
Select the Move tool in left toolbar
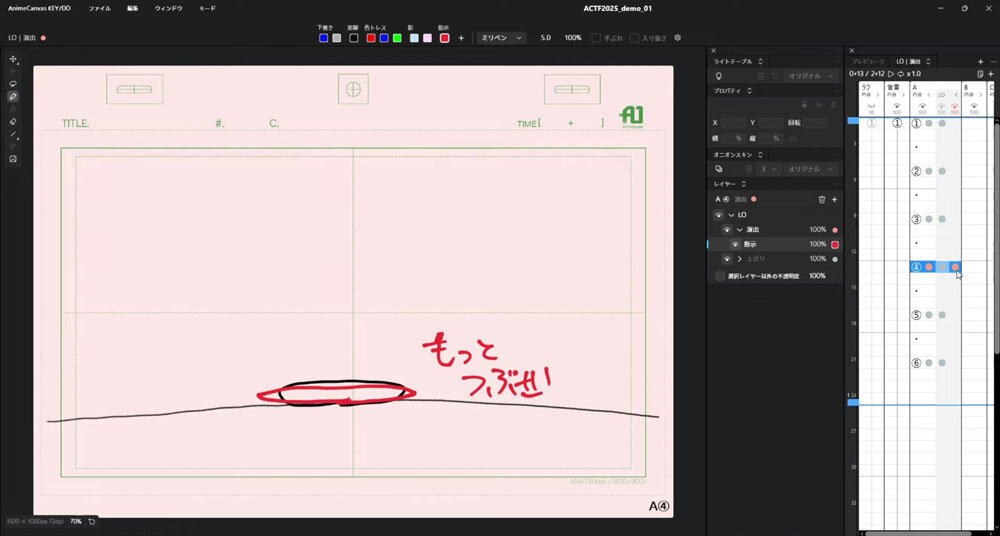13,59
